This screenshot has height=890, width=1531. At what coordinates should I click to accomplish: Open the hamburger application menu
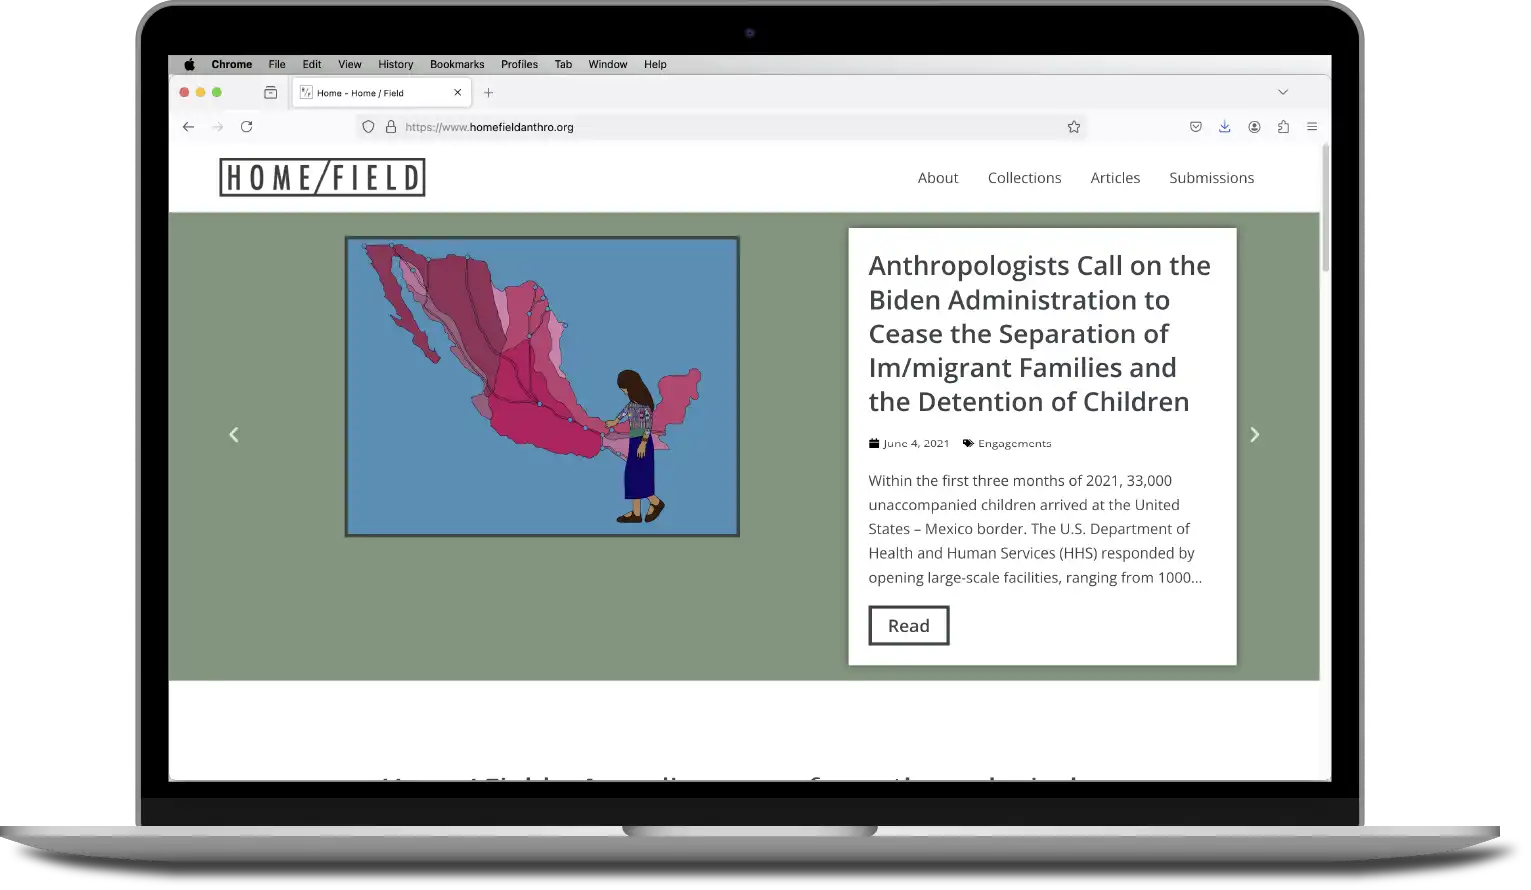1312,127
